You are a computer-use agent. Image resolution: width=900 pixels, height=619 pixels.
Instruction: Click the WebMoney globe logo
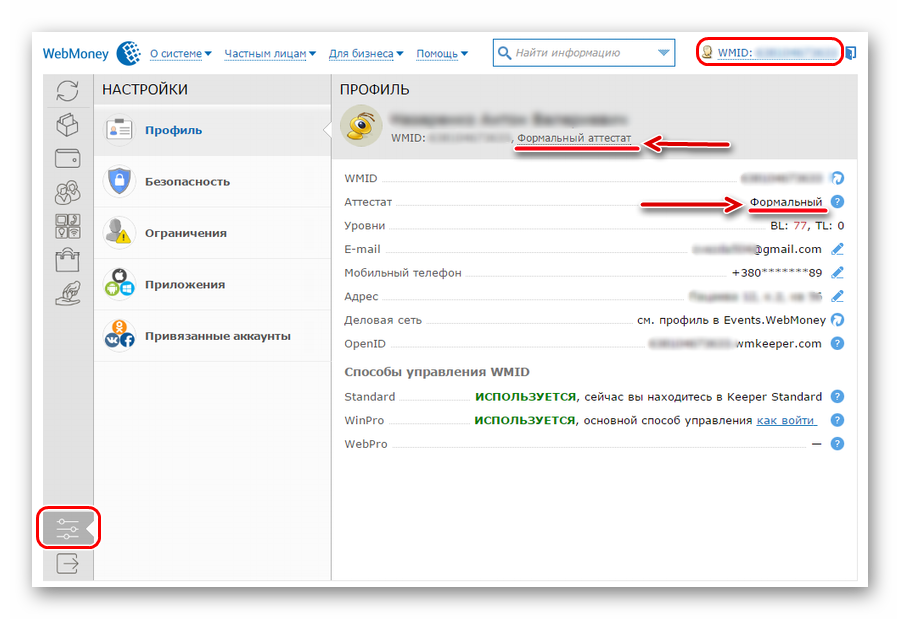(129, 53)
